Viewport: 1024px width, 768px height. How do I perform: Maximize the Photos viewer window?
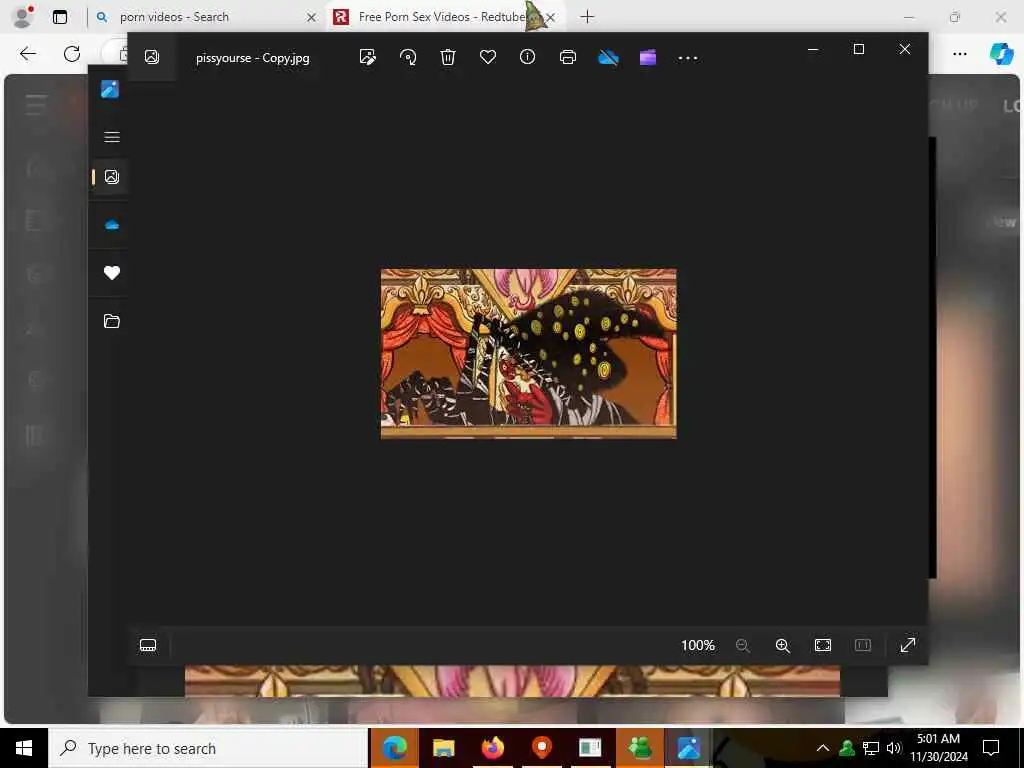pos(859,49)
